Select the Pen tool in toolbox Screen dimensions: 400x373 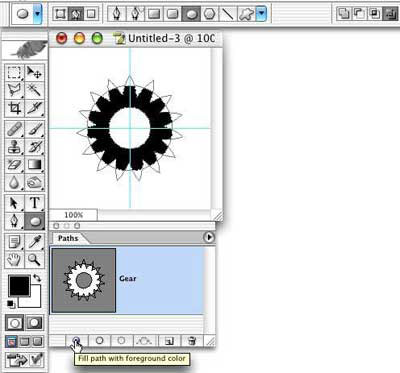click(14, 221)
